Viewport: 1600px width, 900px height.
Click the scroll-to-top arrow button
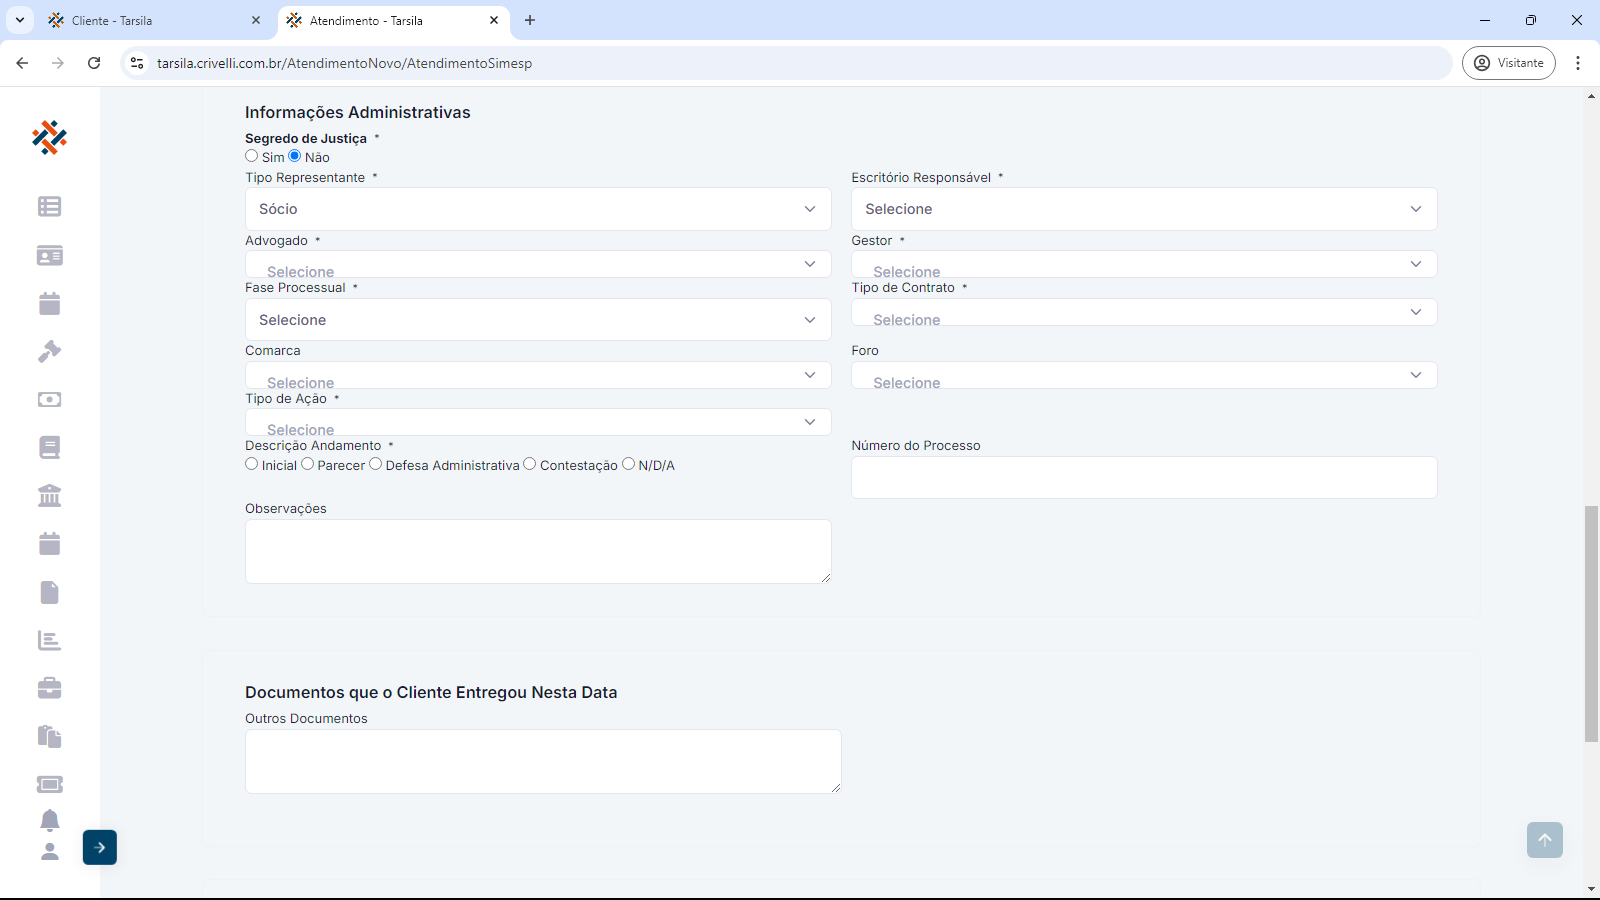(1544, 840)
